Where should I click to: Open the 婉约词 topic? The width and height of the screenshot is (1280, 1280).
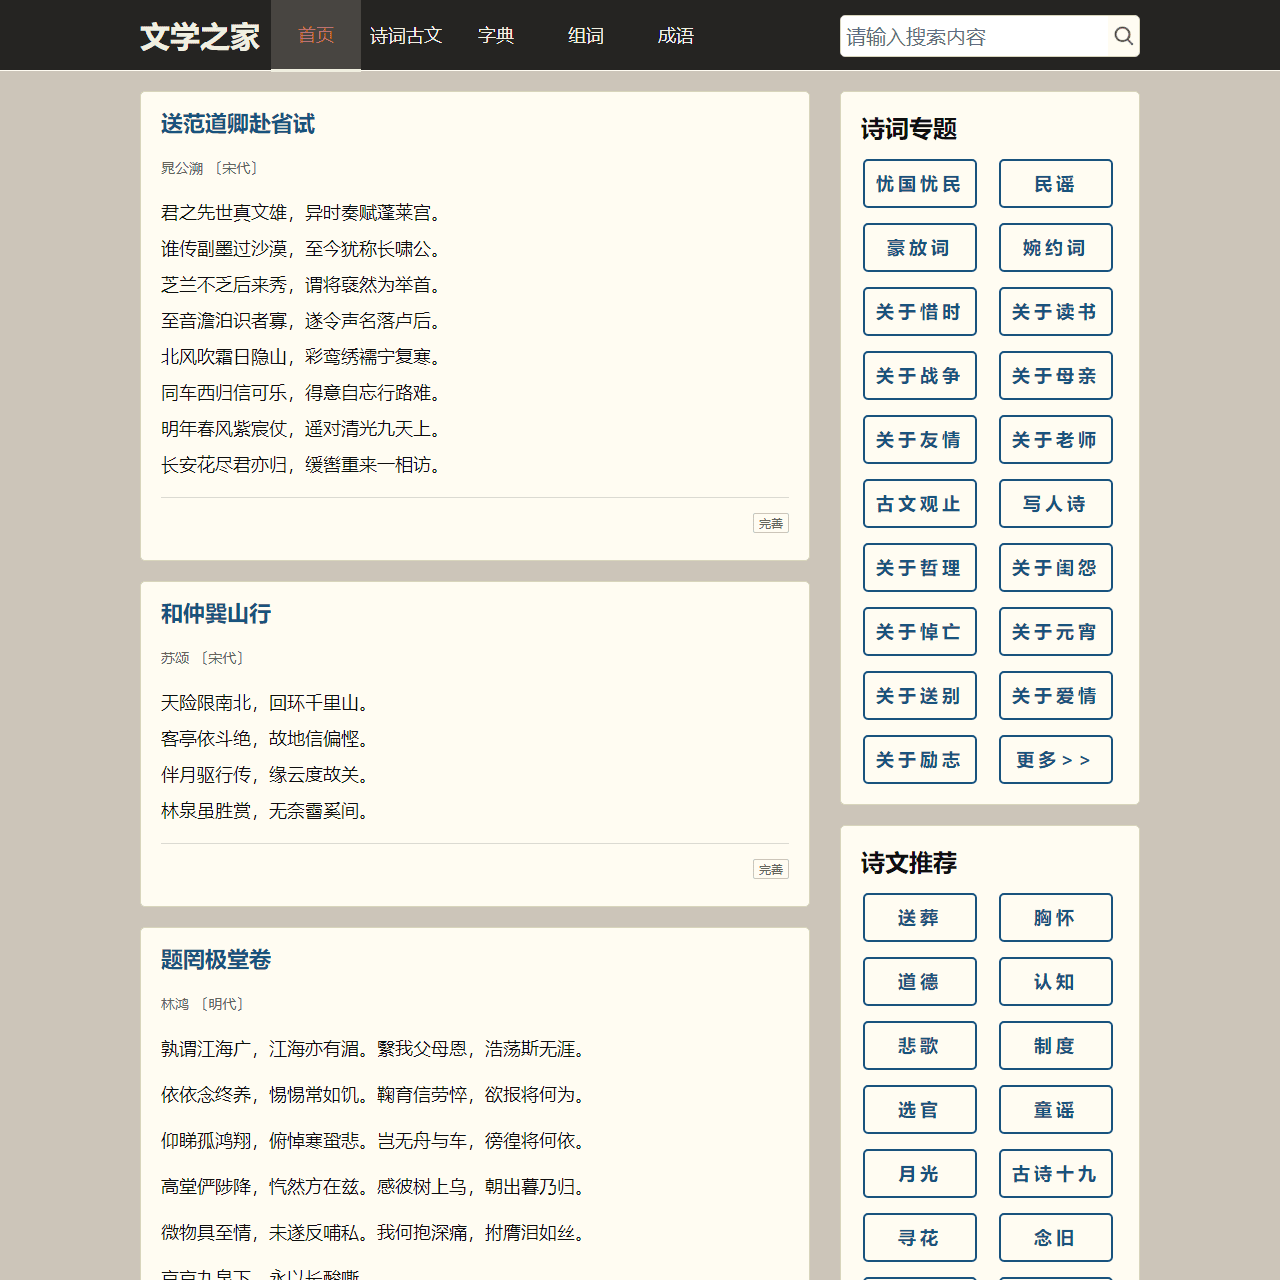tap(1056, 248)
